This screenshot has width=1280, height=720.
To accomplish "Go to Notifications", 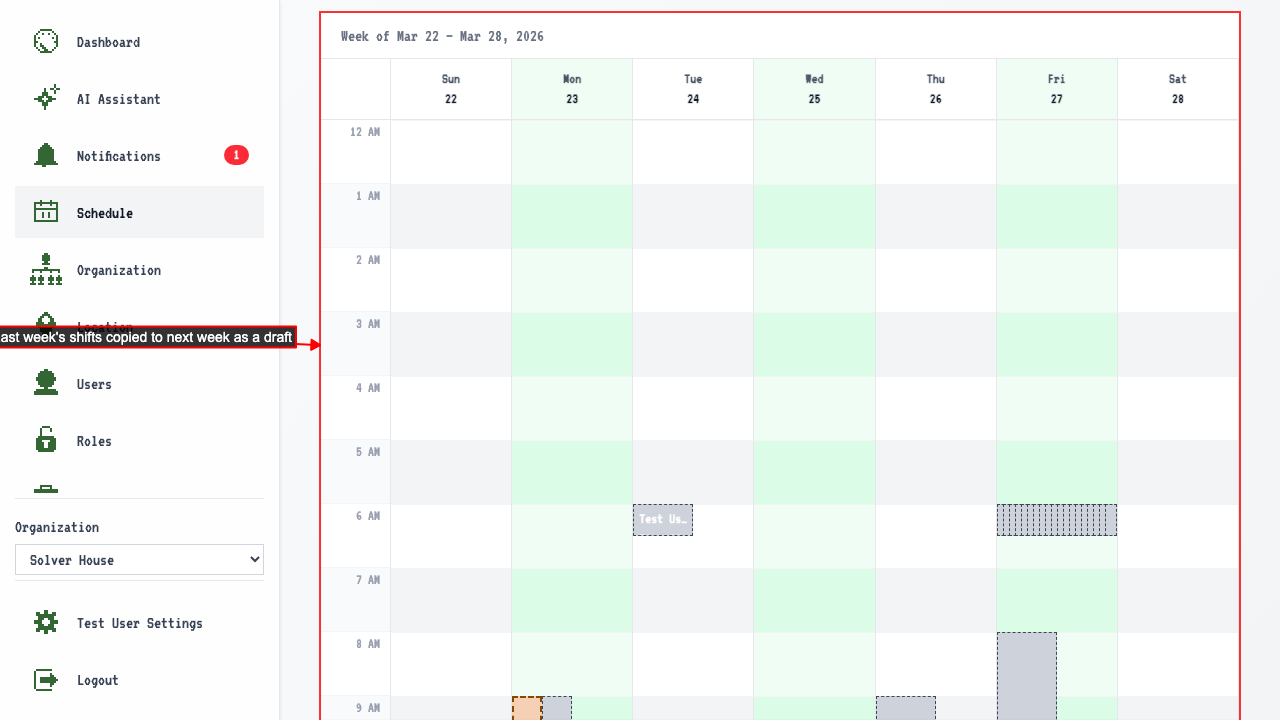I will click(139, 156).
